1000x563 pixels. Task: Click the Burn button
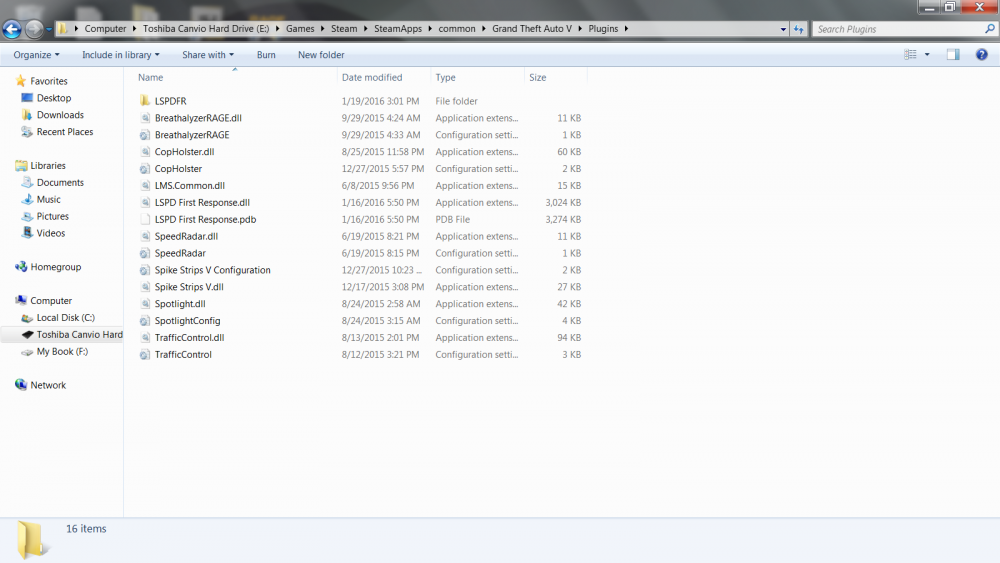266,55
